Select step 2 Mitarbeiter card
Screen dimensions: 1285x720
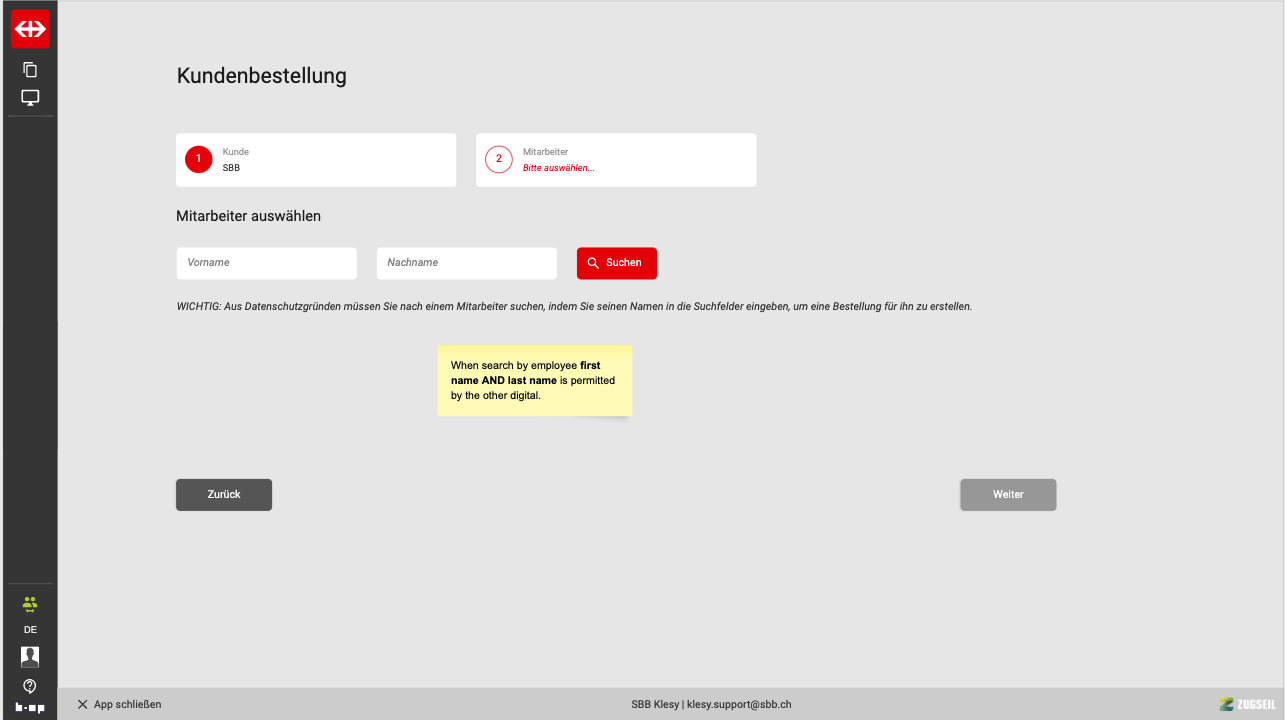pos(616,160)
